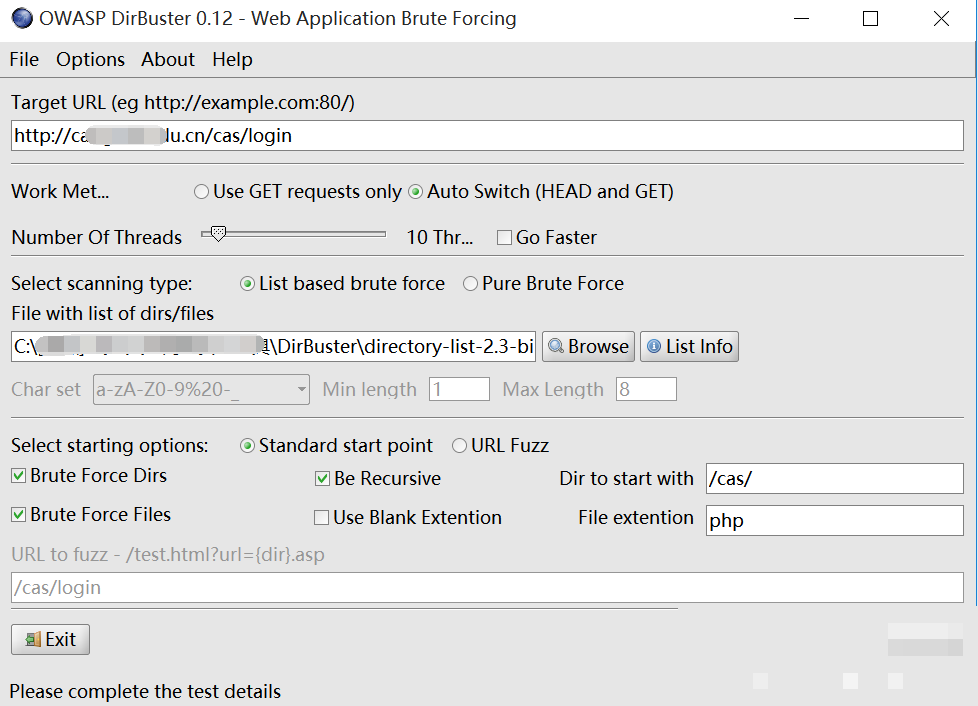
Task: Minimize the DirBuster window
Action: (x=801, y=19)
